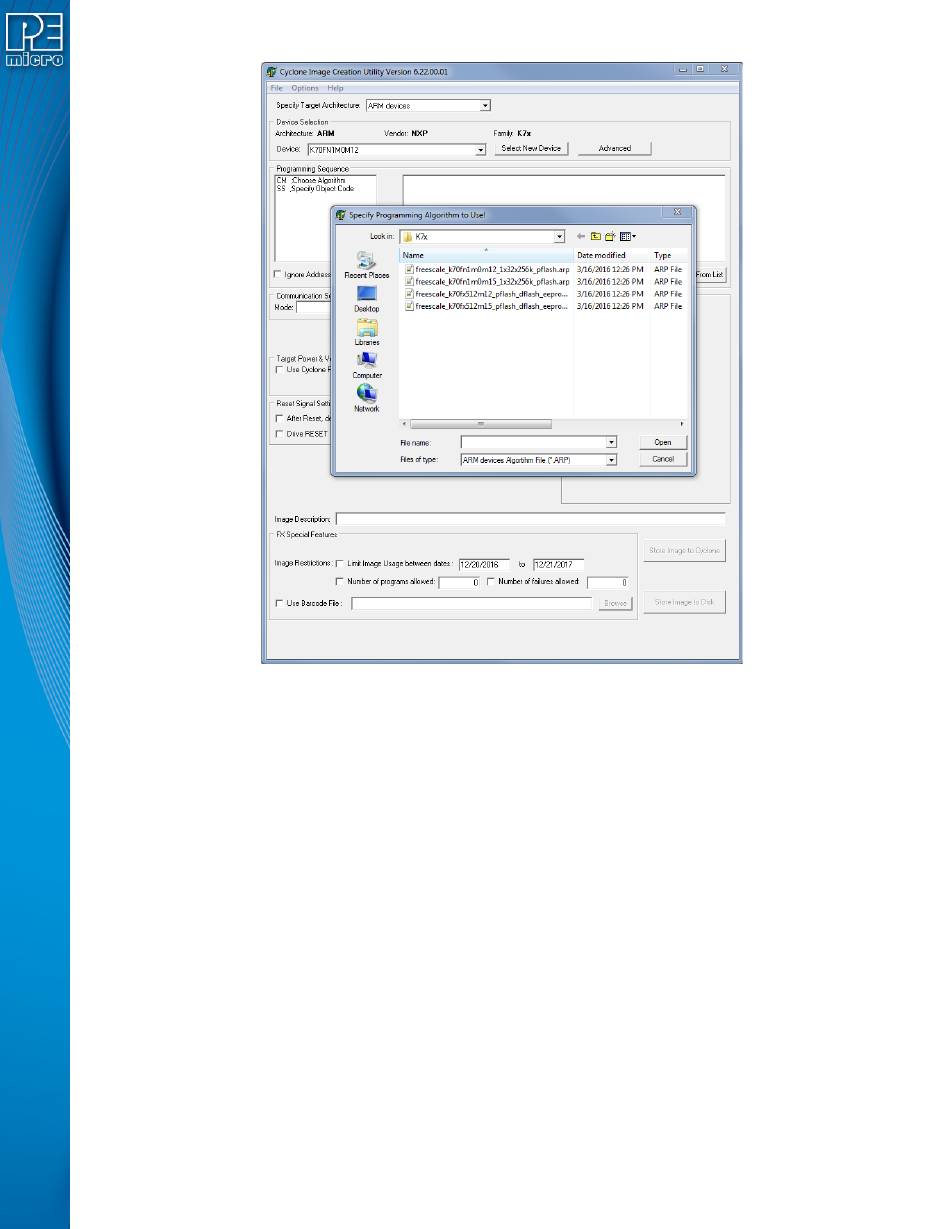Browse the Network location icon

(366, 398)
